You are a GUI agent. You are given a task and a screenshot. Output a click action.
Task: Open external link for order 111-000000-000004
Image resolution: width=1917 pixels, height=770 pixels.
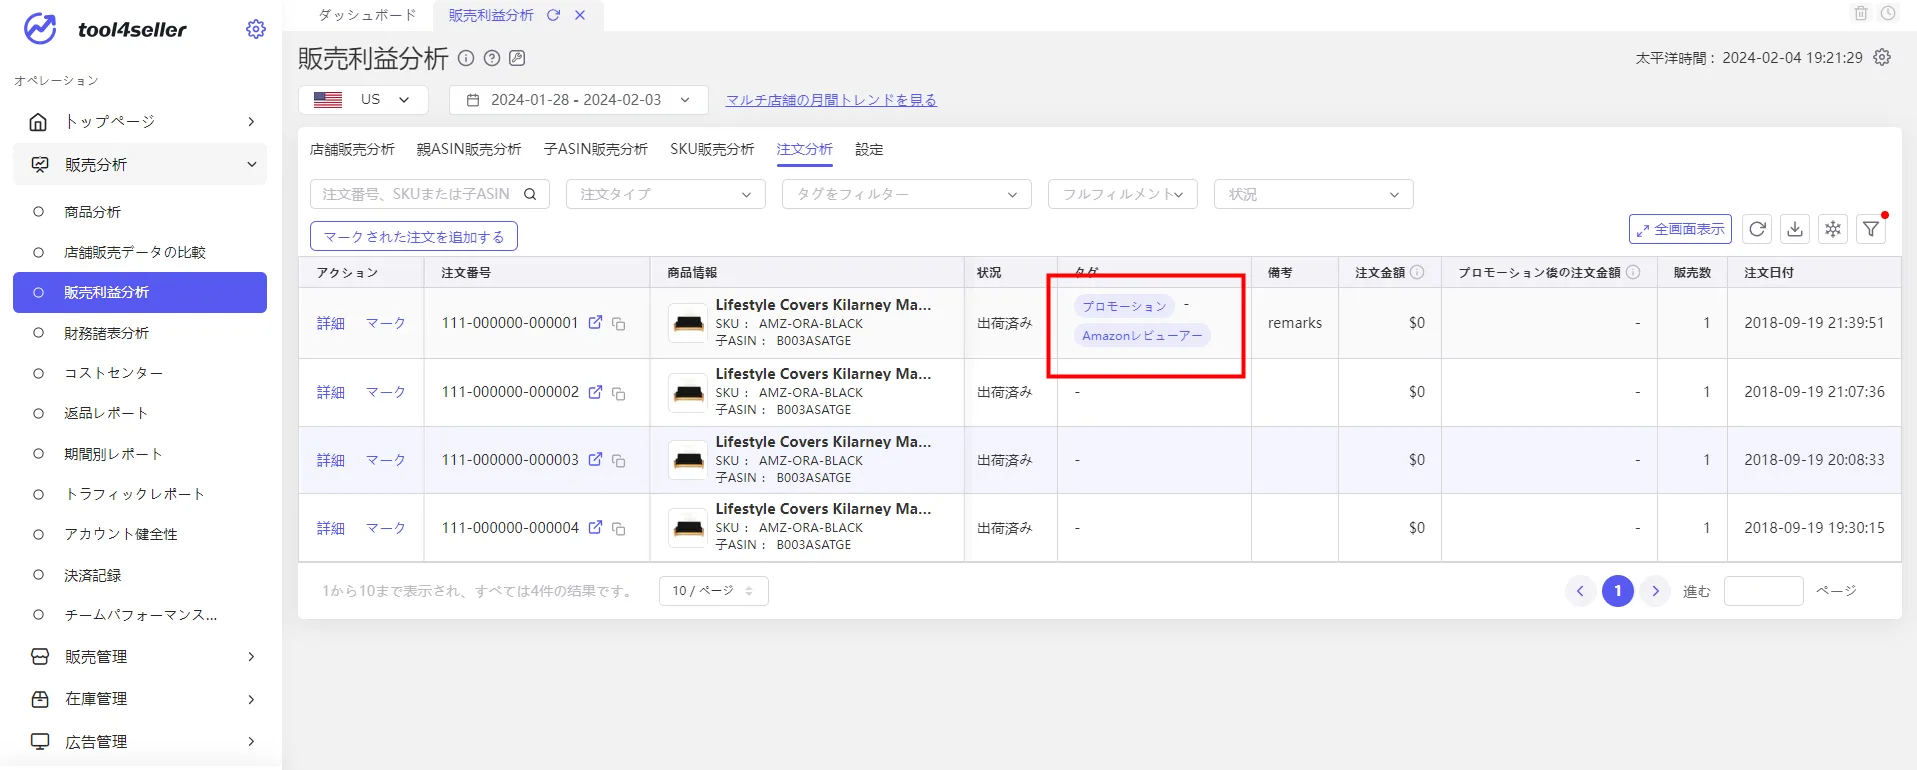pos(596,527)
